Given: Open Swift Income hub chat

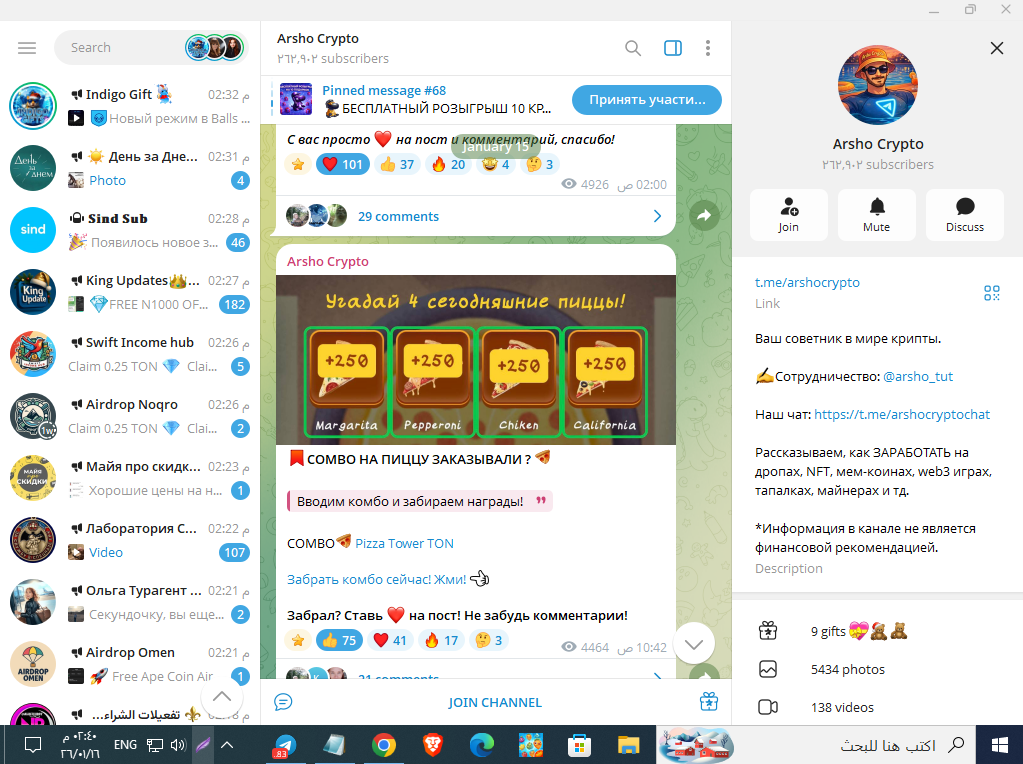Looking at the screenshot, I should tap(130, 354).
